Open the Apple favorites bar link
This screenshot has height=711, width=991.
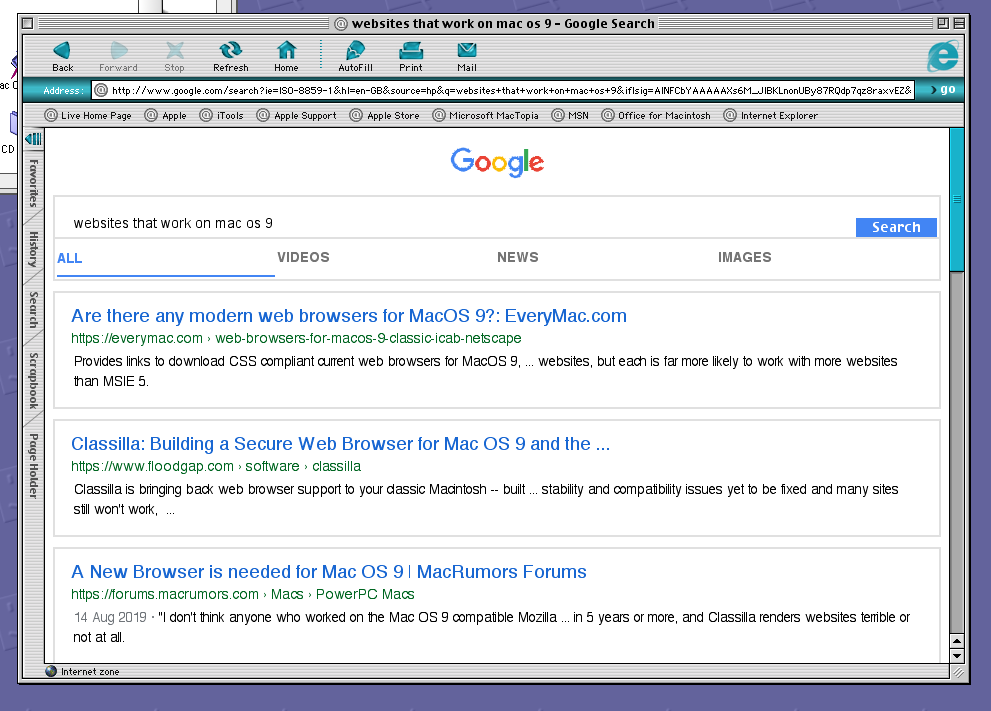(x=166, y=116)
